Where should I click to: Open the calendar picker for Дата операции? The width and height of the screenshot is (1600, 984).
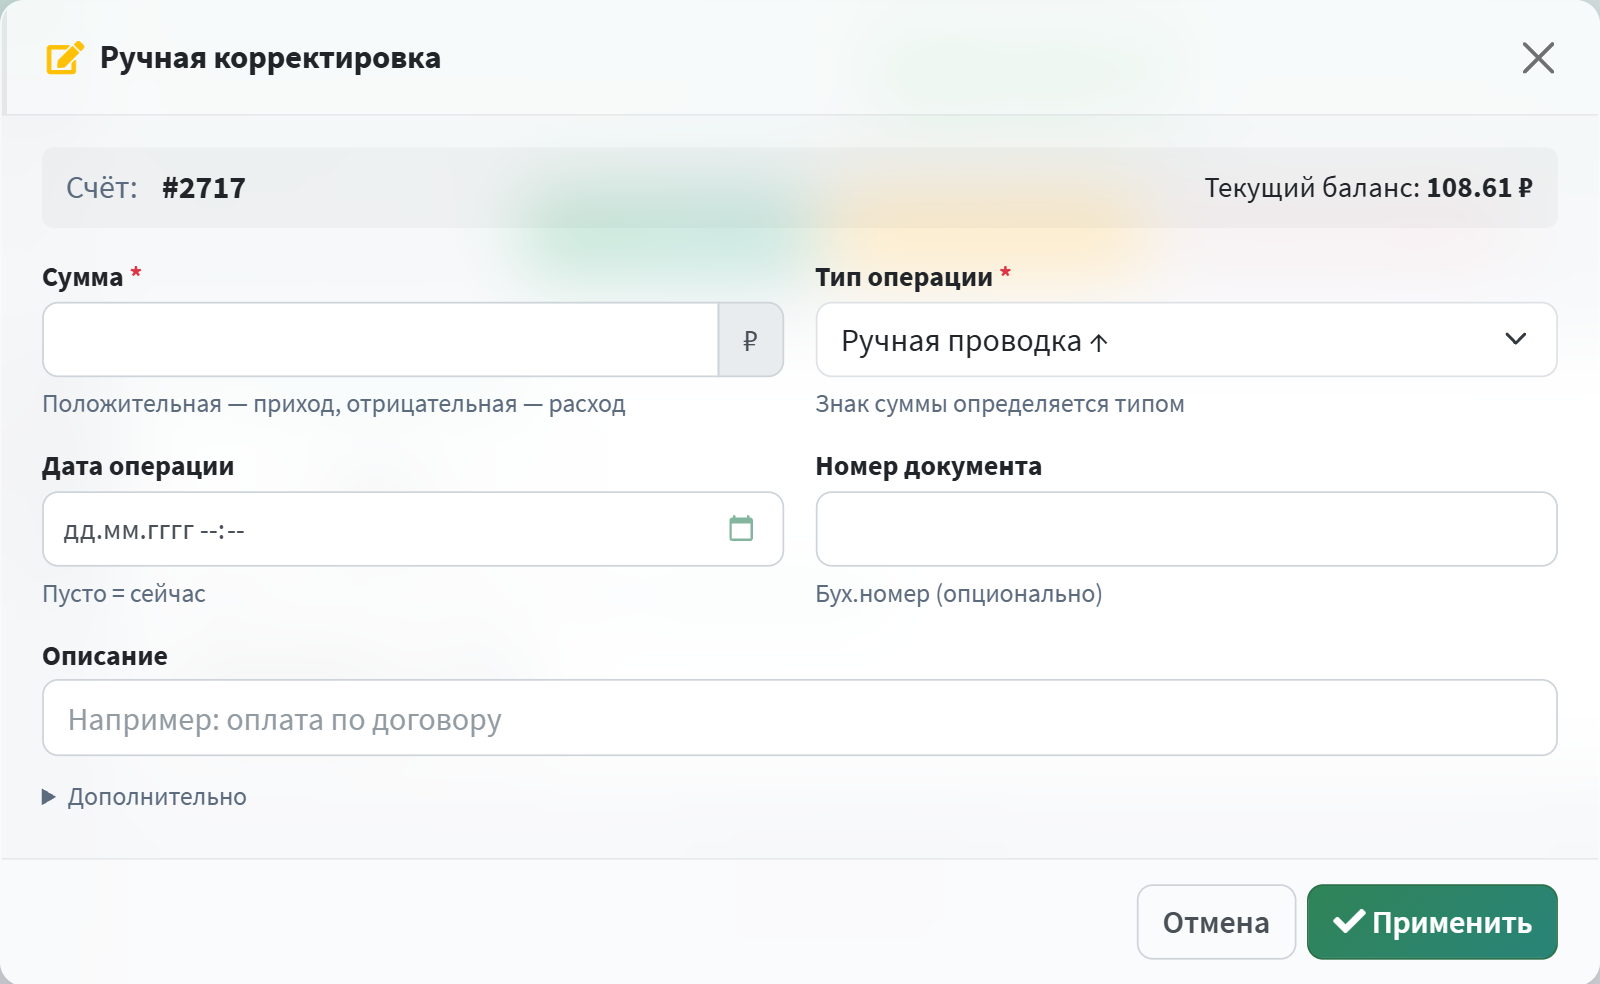741,528
